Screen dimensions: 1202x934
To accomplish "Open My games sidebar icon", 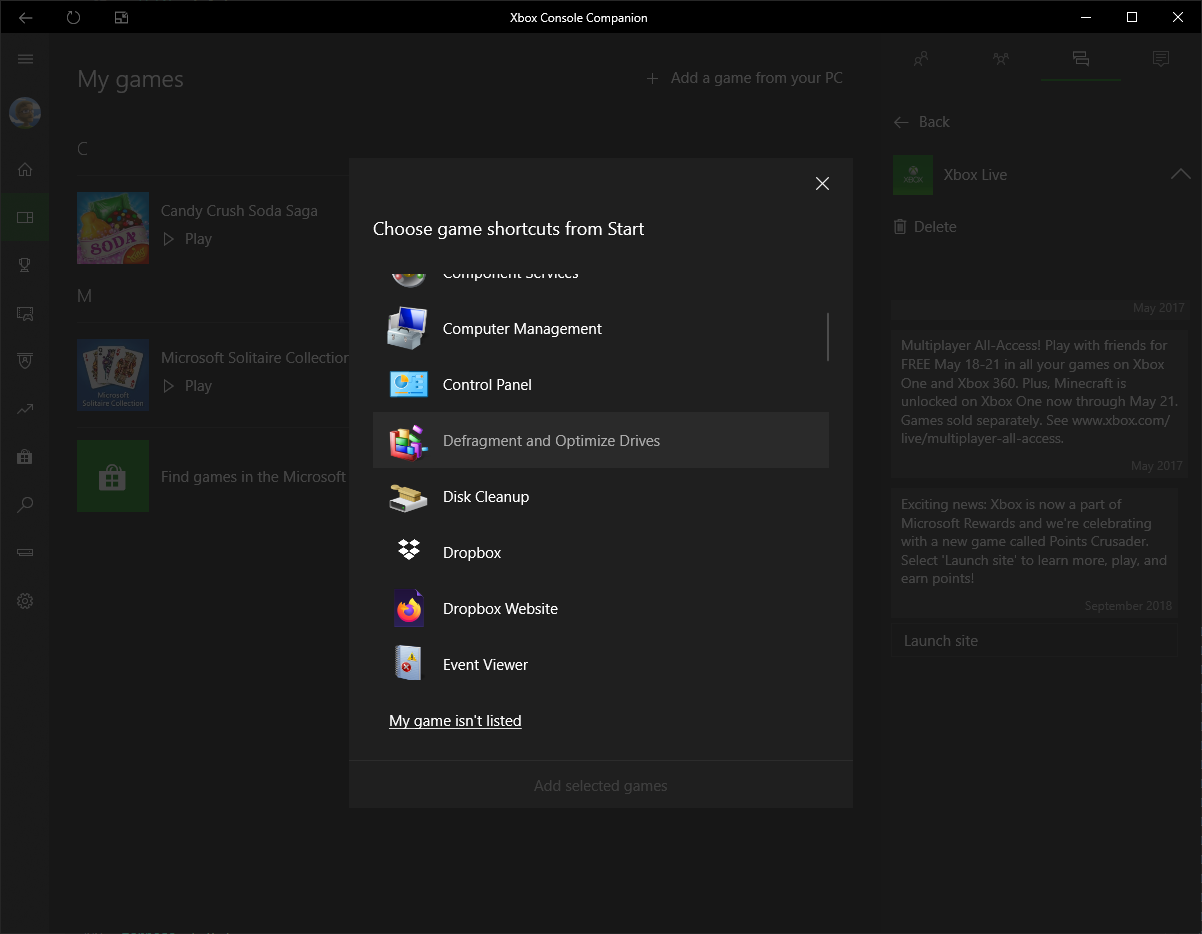I will (x=26, y=217).
